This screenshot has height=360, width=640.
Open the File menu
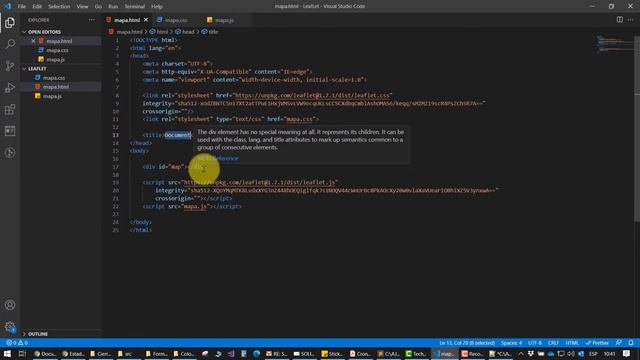pyautogui.click(x=22, y=7)
